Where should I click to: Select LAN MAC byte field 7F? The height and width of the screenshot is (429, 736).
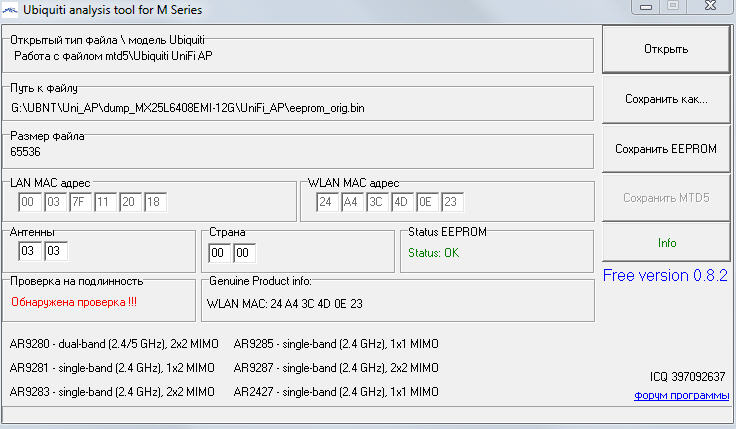pyautogui.click(x=80, y=202)
